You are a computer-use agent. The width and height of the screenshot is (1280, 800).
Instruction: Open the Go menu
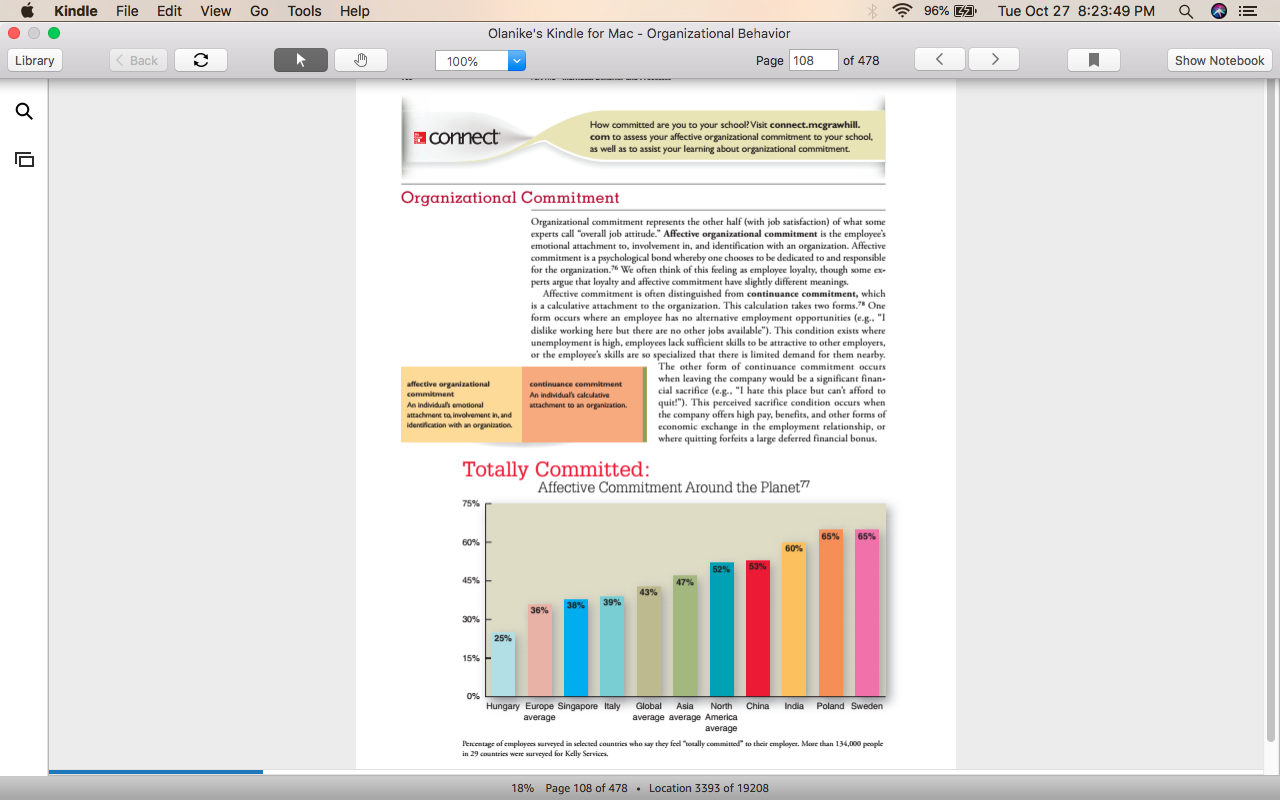pos(260,11)
